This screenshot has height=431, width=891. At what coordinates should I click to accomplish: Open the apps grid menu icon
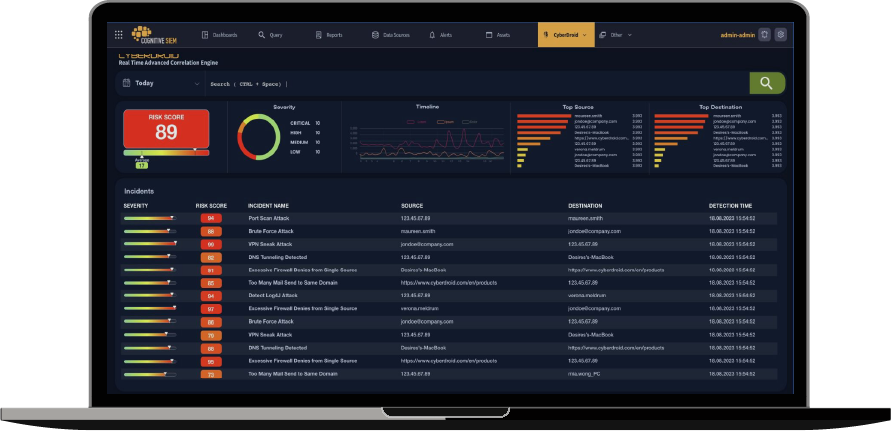pyautogui.click(x=120, y=34)
